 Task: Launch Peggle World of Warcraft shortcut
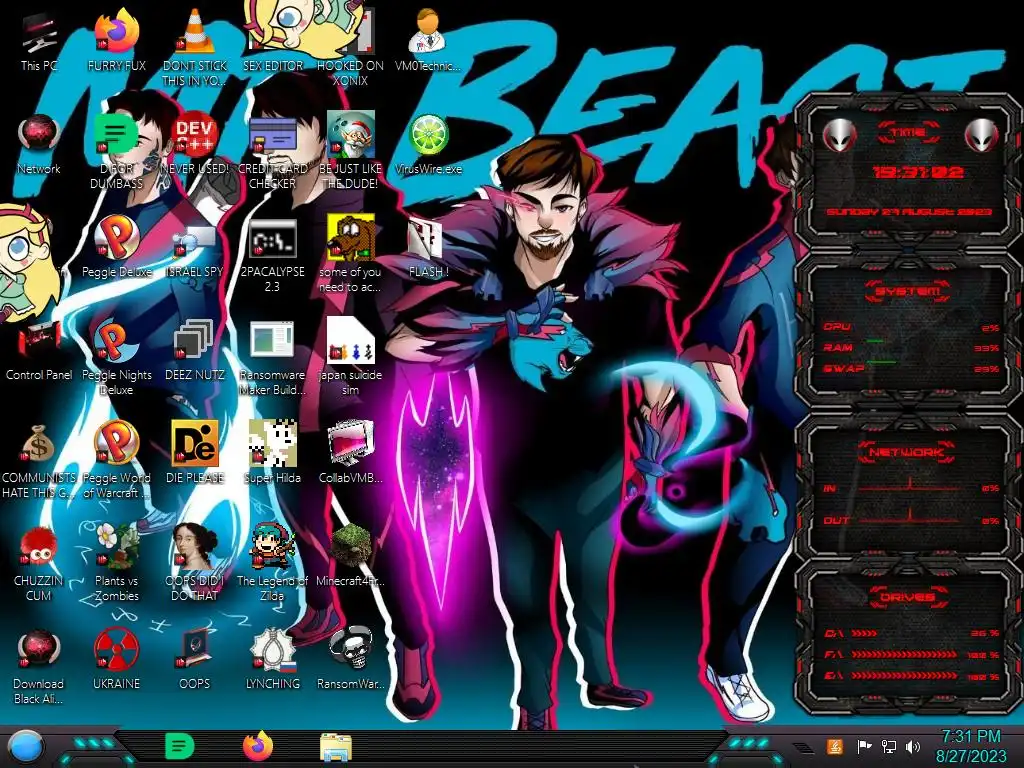pyautogui.click(x=116, y=445)
